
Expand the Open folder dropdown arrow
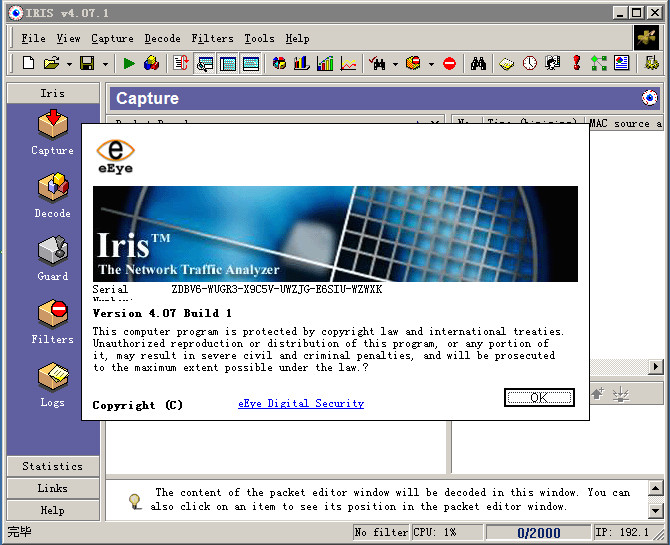[69, 64]
